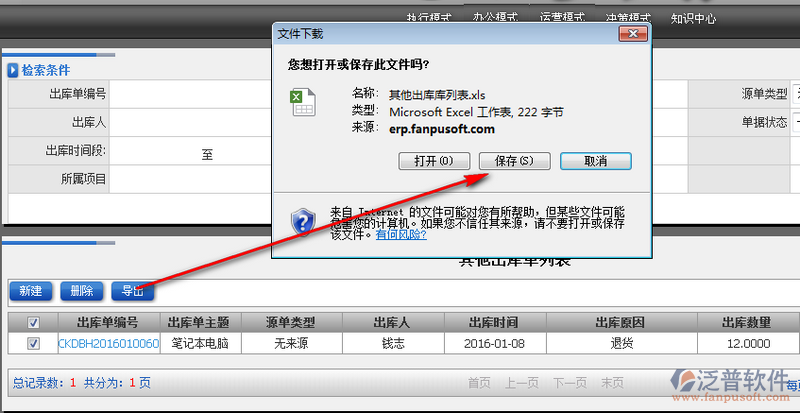Click the 12.0000 quantity cell
Screen dimensions: 800x413
[x=748, y=344]
